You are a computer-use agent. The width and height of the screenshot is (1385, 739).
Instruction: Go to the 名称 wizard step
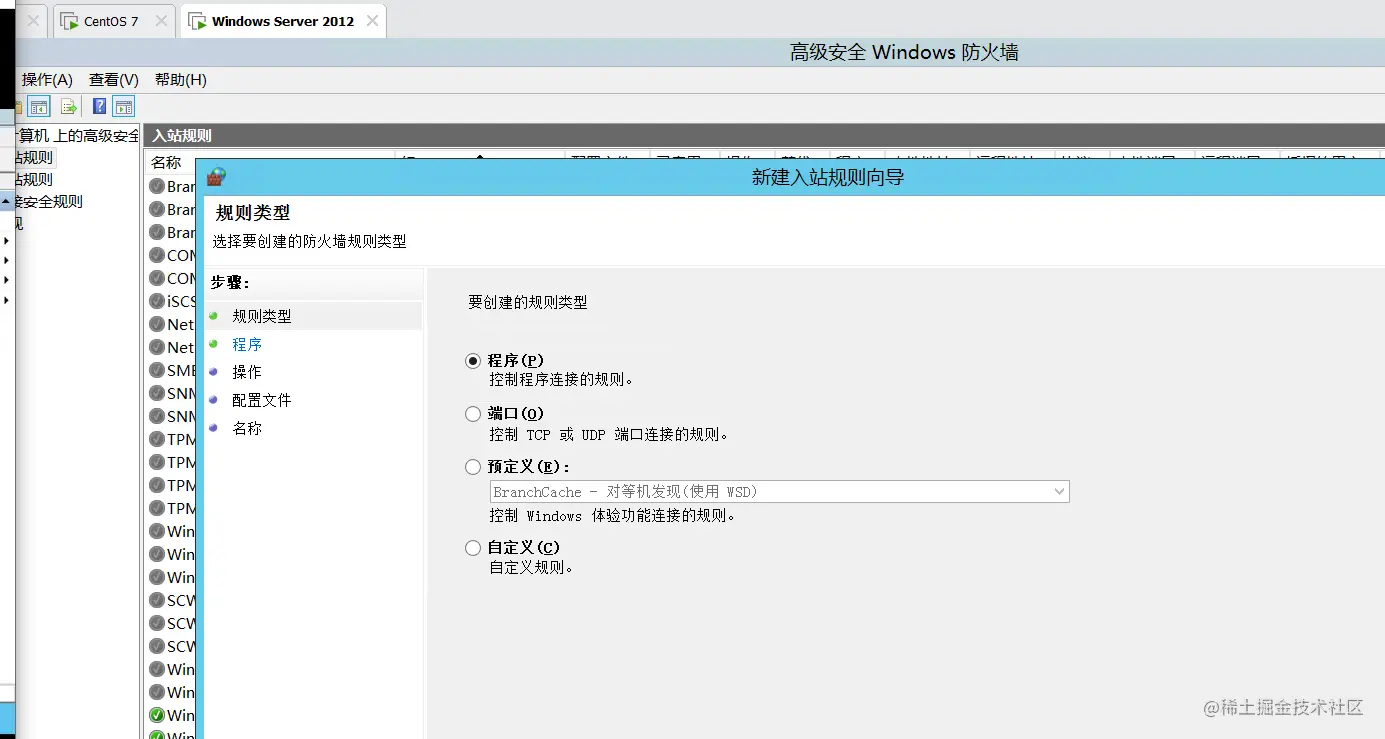pyautogui.click(x=247, y=428)
